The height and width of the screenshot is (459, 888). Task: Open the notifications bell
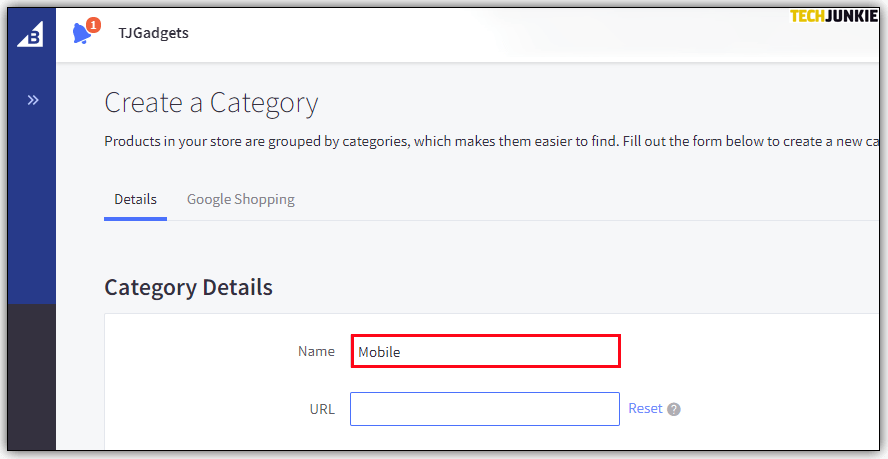coord(82,34)
